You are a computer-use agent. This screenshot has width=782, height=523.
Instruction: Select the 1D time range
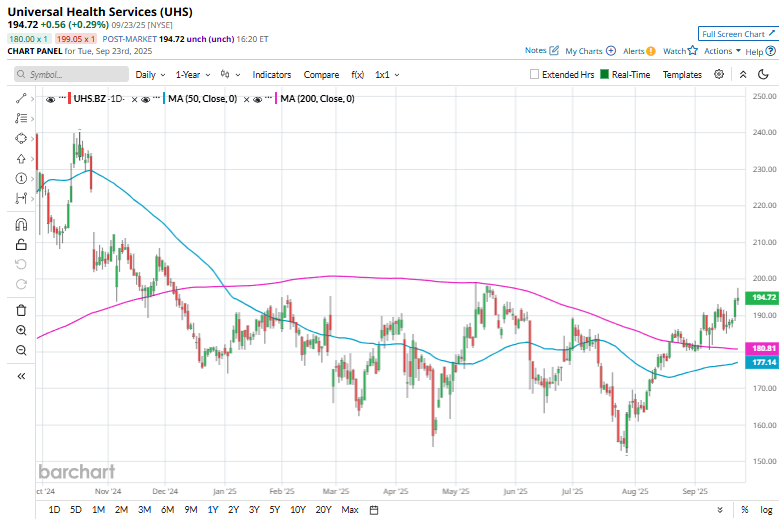click(54, 510)
